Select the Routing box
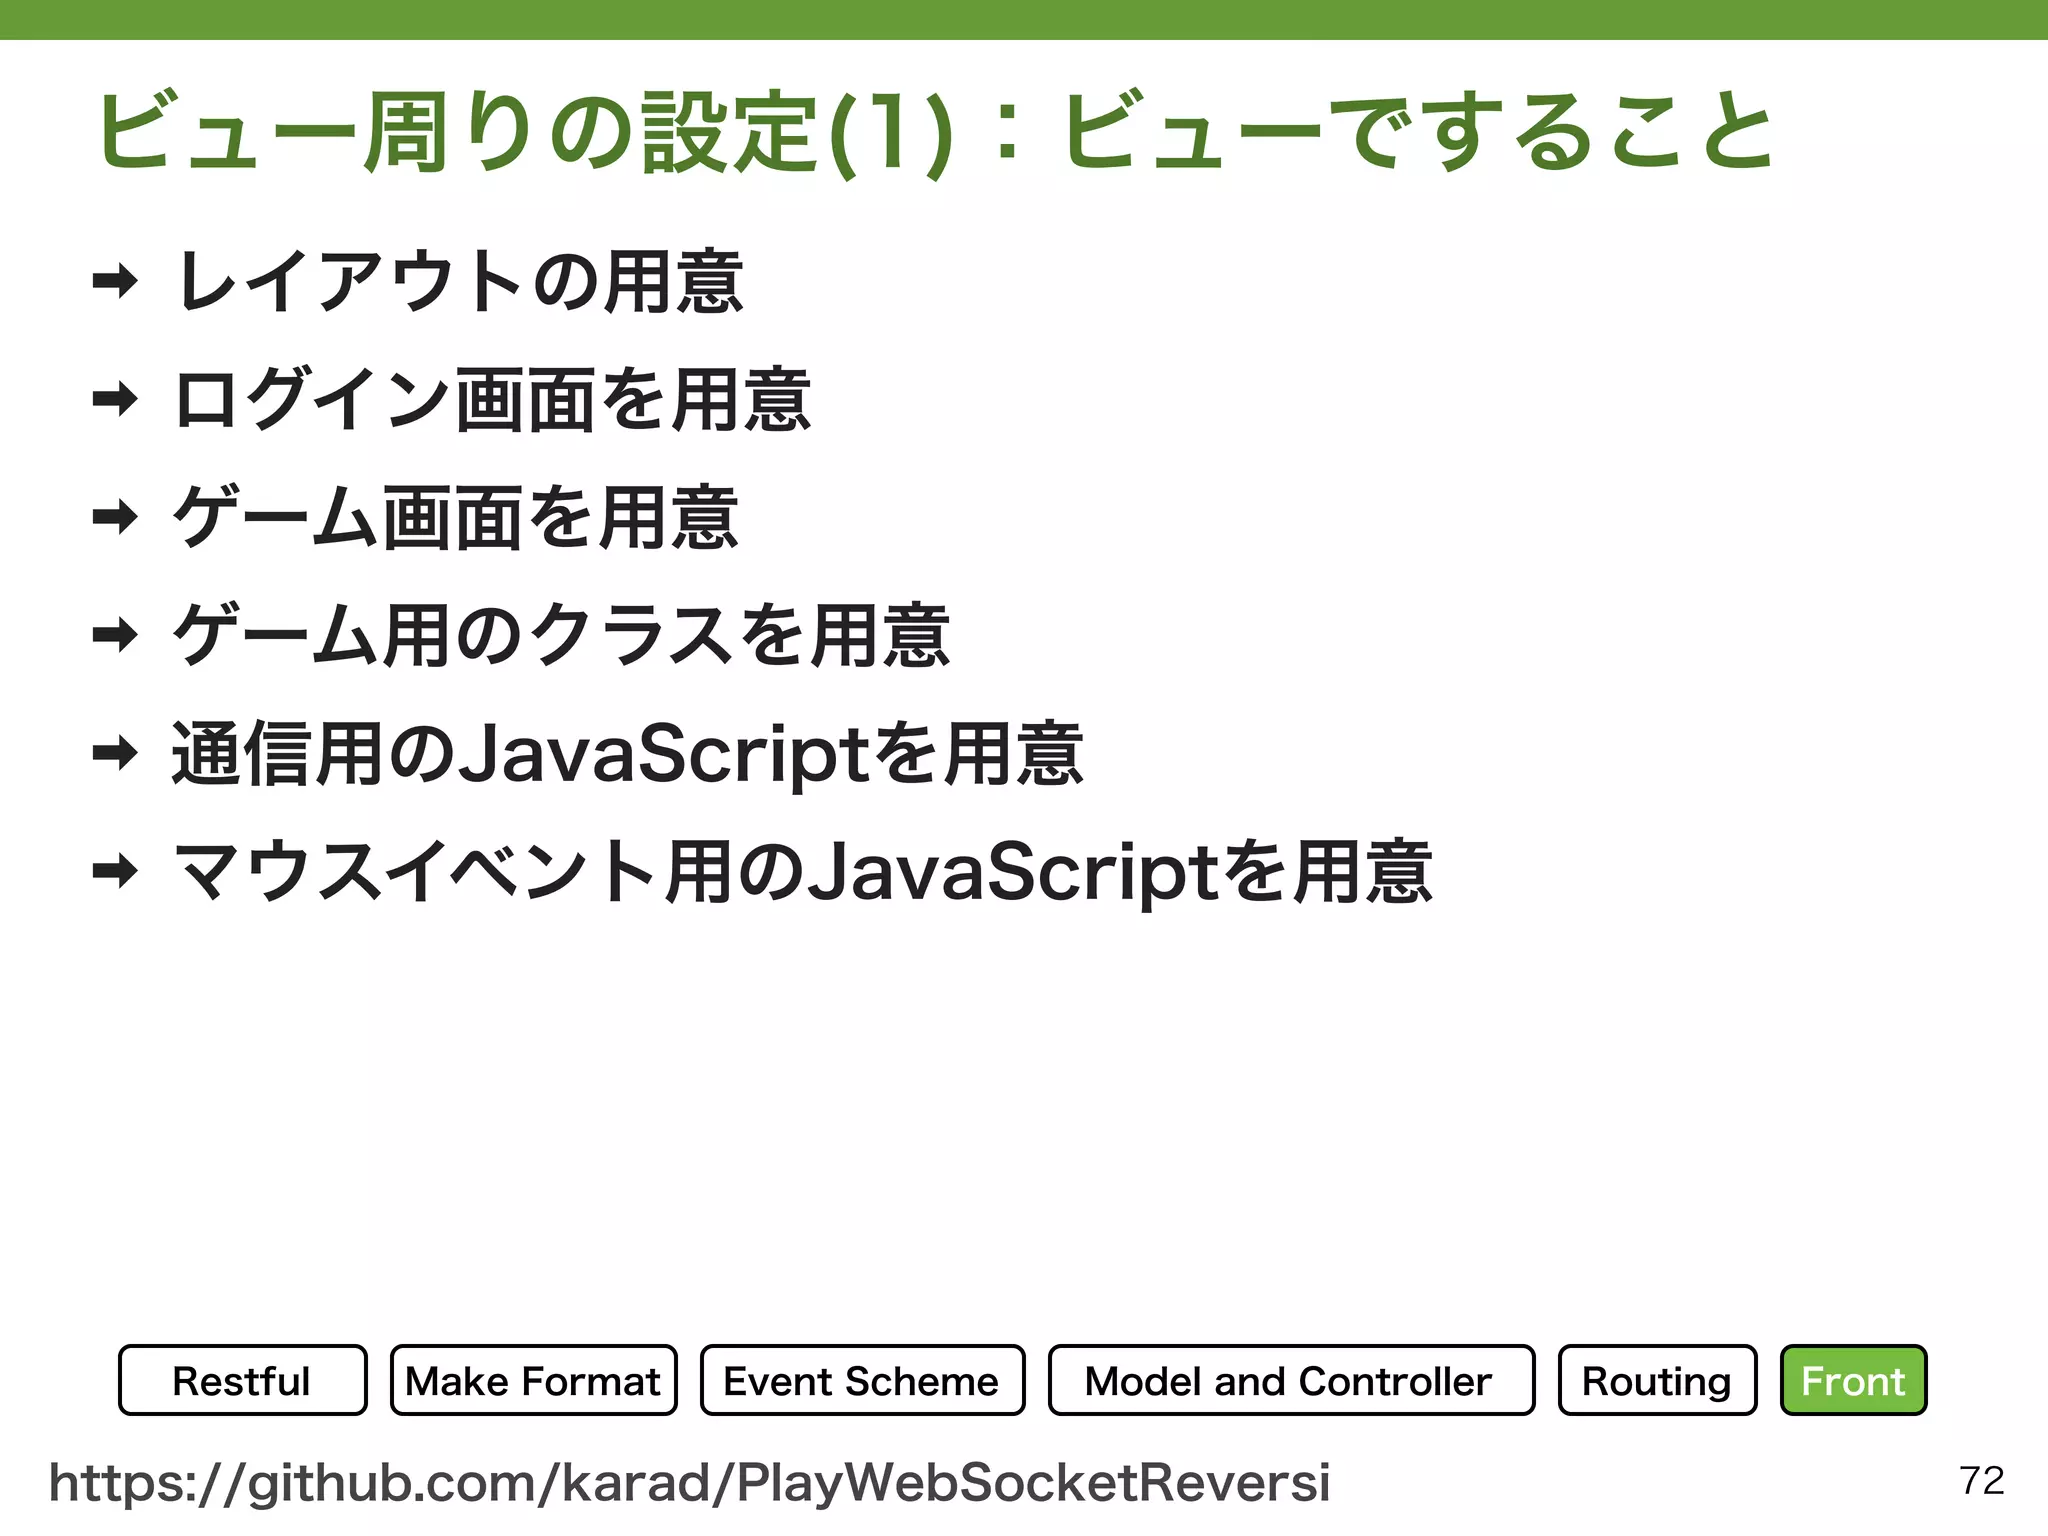The image size is (2048, 1536). 1657,1380
